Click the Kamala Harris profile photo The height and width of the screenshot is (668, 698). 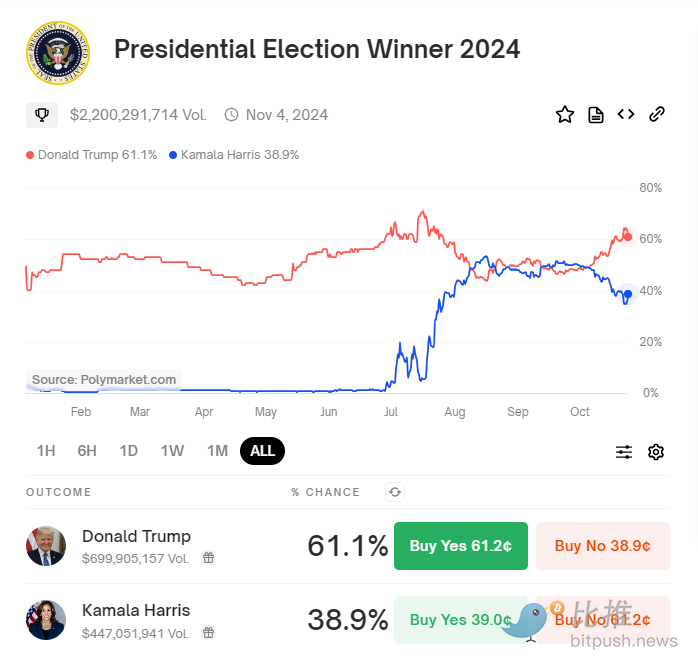coord(46,620)
